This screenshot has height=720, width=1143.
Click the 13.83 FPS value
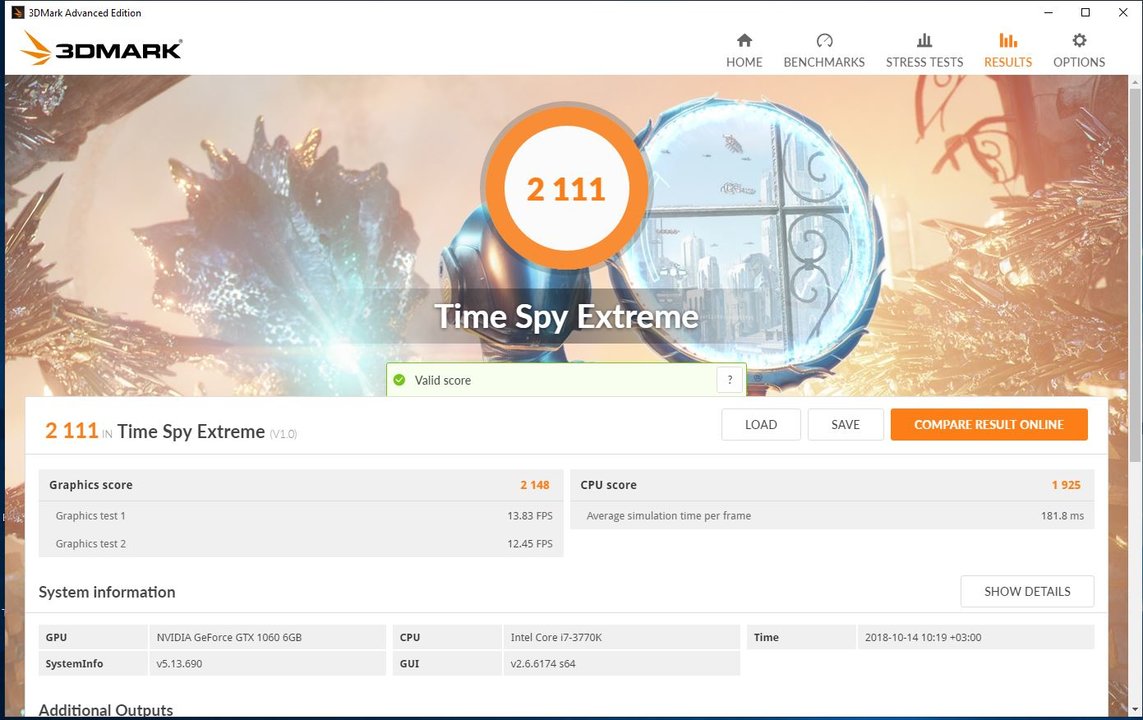(530, 516)
